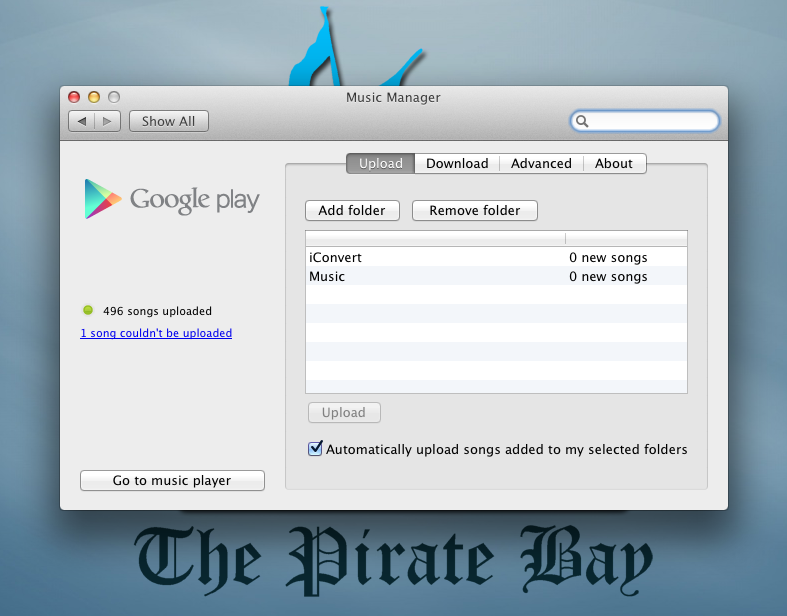Click the disabled Upload button below list

click(344, 413)
